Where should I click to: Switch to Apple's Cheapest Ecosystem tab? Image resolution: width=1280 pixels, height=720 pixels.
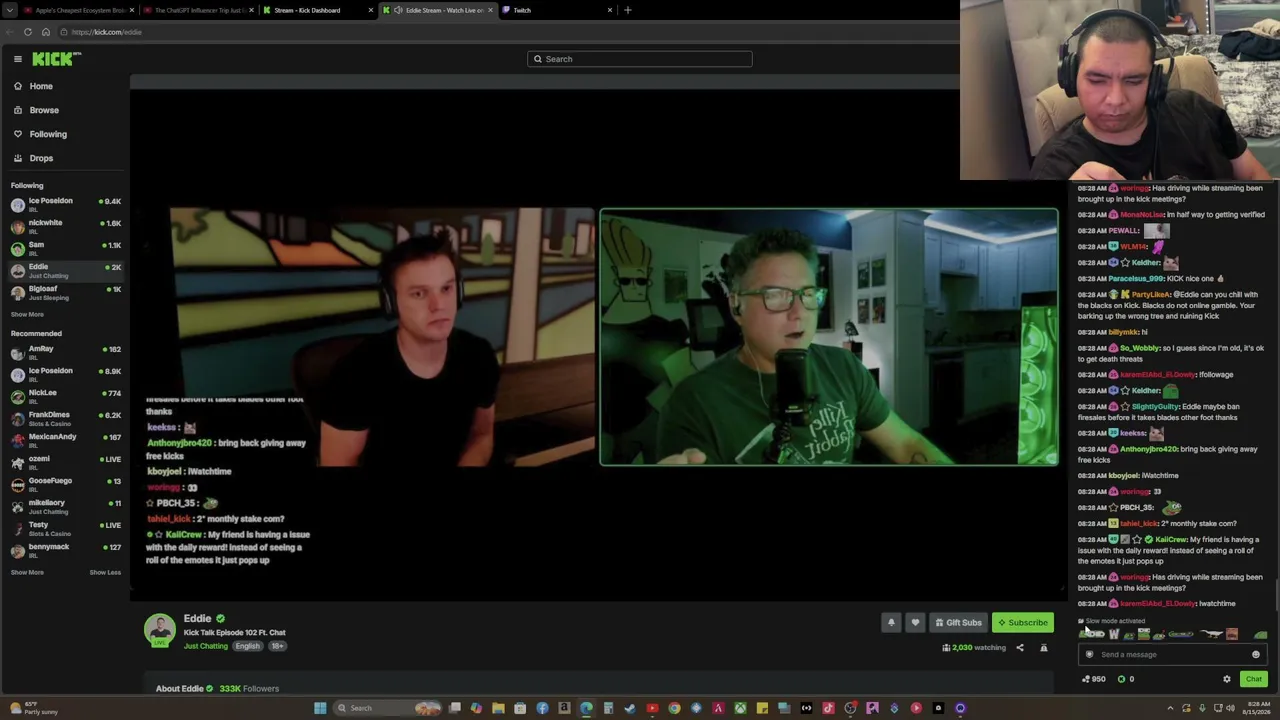coord(77,10)
